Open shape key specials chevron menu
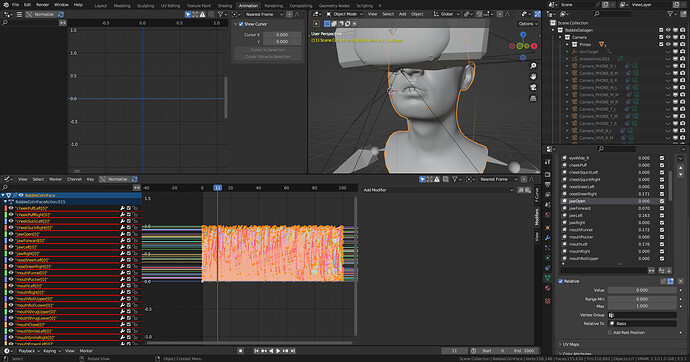The width and height of the screenshot is (690, 362). [x=680, y=158]
